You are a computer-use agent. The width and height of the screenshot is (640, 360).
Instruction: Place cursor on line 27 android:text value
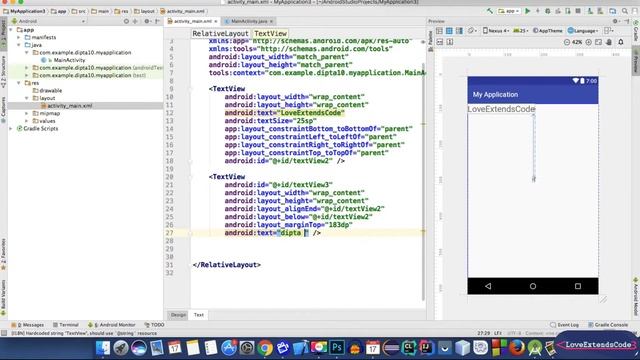tap(292, 233)
